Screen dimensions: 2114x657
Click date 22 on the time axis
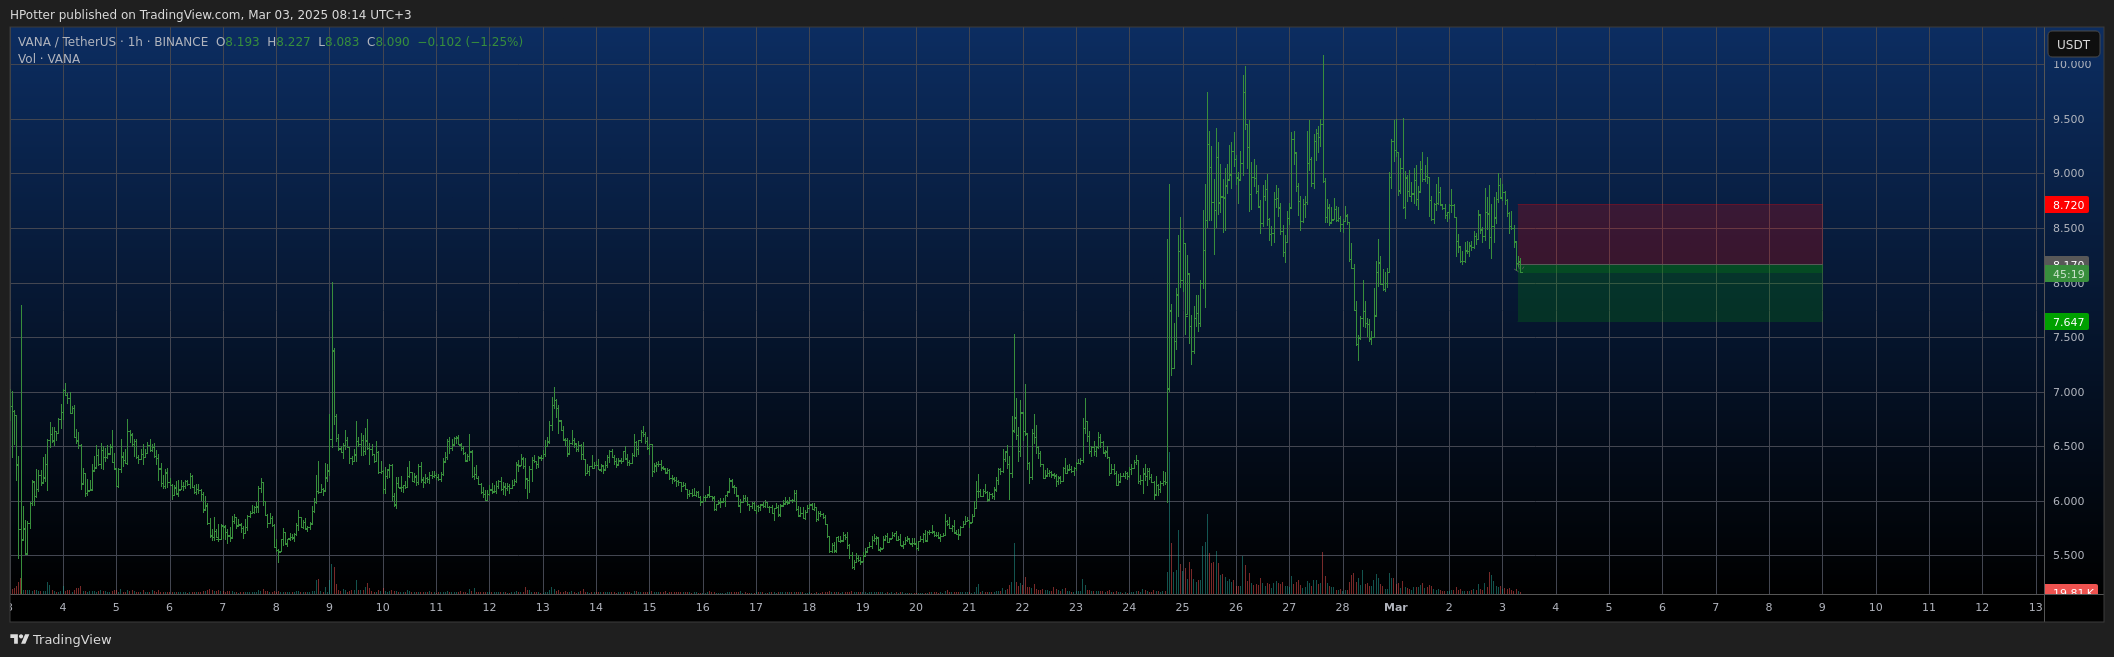tap(1022, 607)
